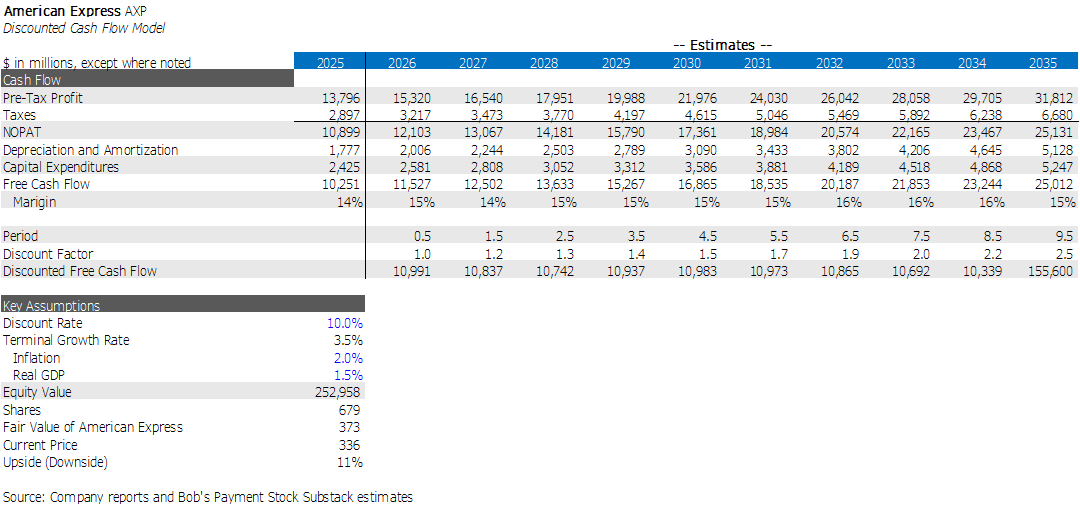Click 2032 Free Cash Flow value 20,187
Image resolution: width=1080 pixels, height=505 pixels.
point(840,184)
